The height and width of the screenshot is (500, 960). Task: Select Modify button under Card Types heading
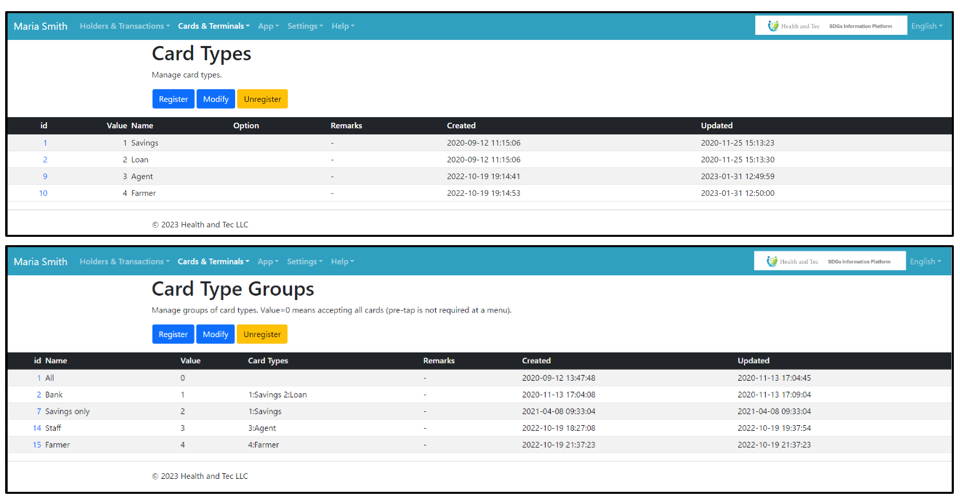pos(215,99)
